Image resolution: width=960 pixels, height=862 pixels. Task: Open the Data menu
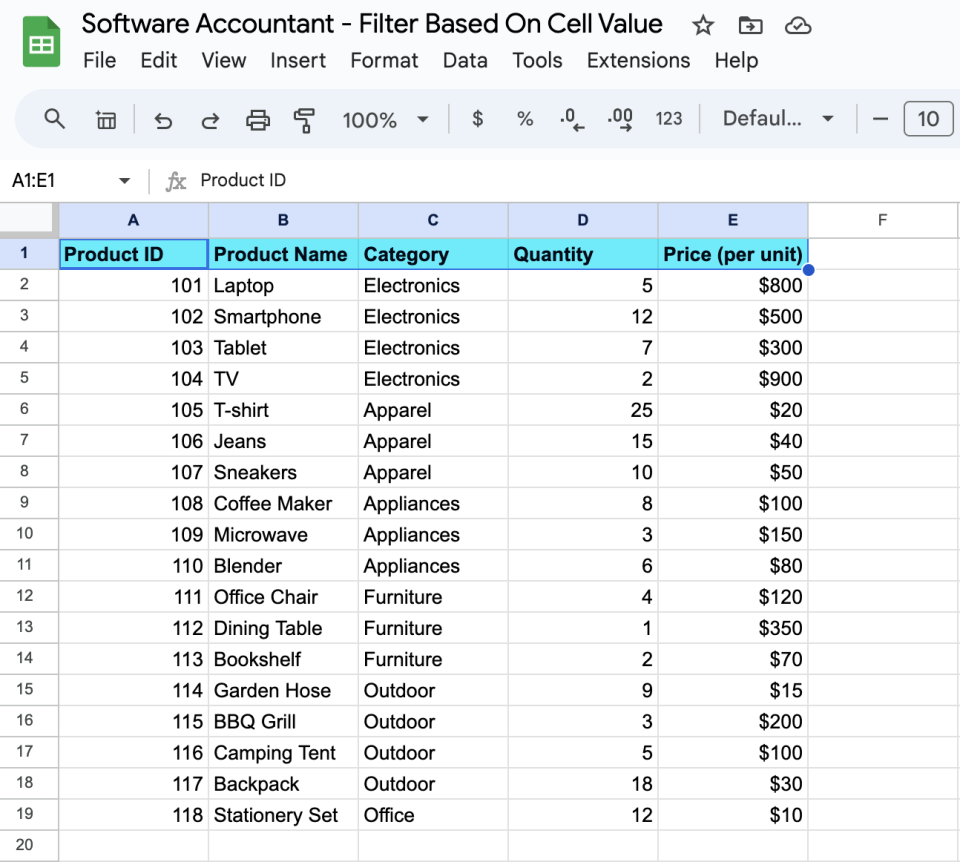[465, 61]
